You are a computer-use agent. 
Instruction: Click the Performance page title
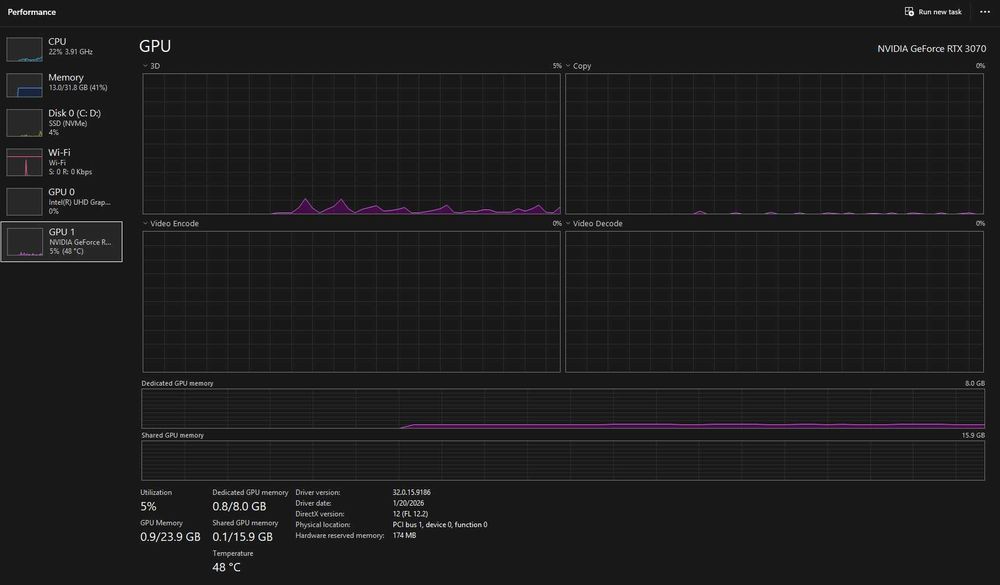[32, 12]
